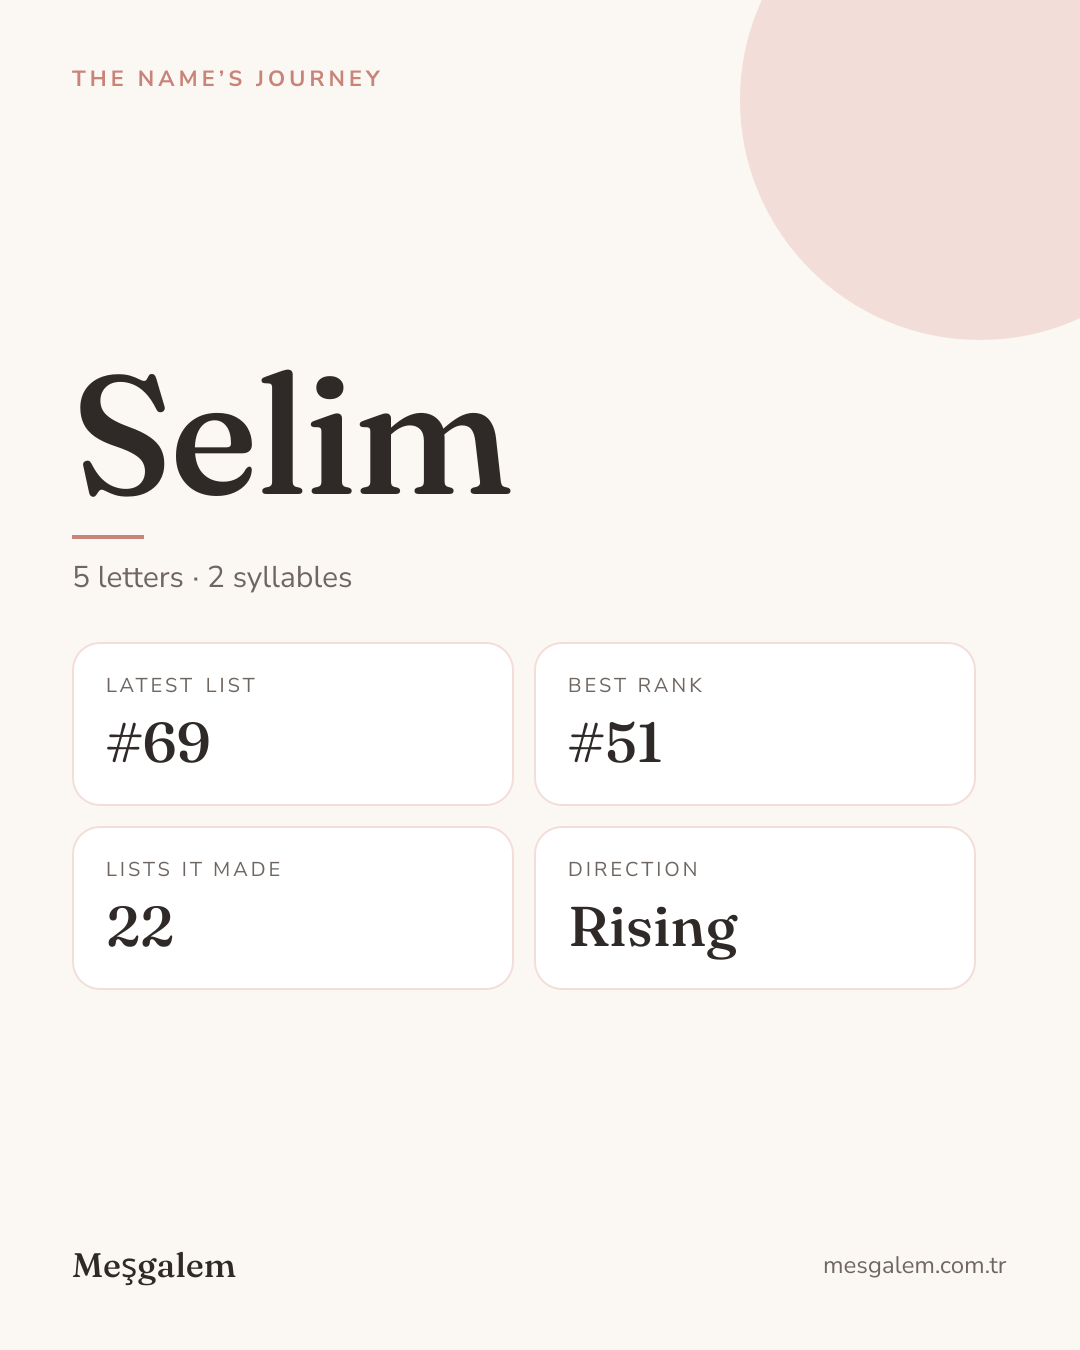
Task: Select THE NAME'S JOURNEY header text
Action: click(227, 79)
